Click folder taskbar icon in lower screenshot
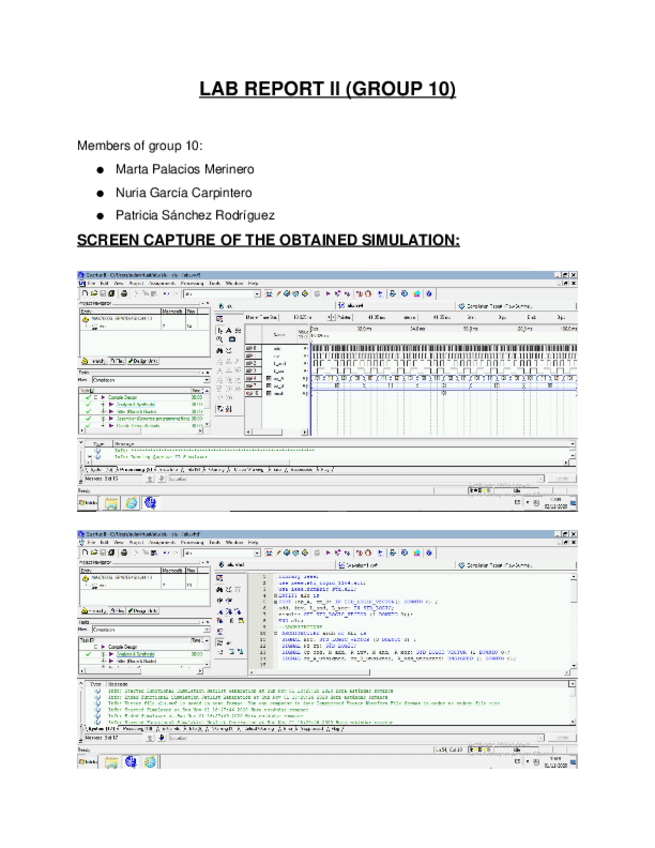Screen dimensions: 655x848 point(111,762)
